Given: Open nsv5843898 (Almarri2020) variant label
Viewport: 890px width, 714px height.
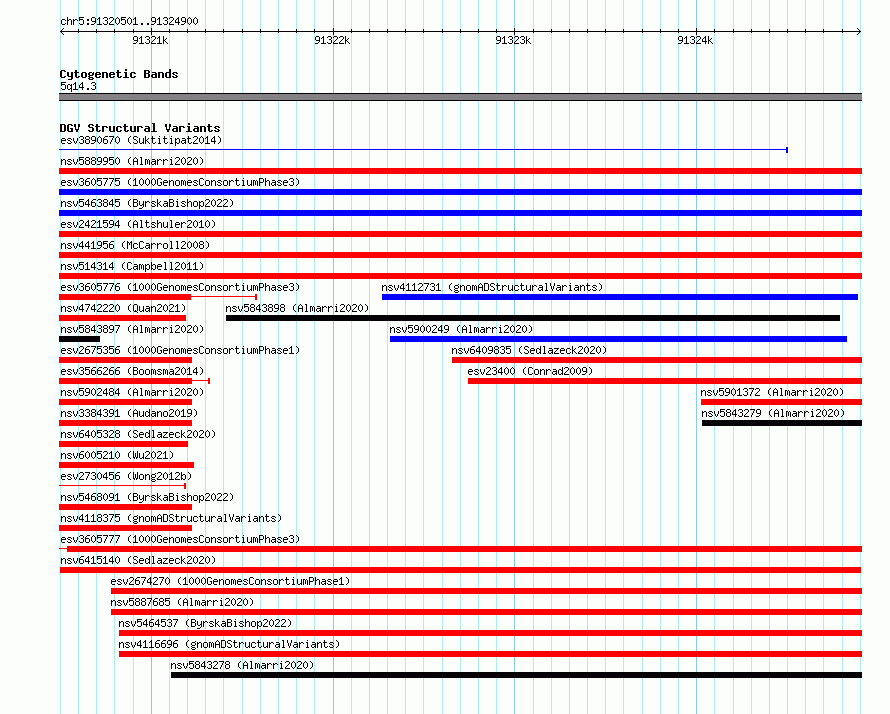Looking at the screenshot, I should (297, 308).
